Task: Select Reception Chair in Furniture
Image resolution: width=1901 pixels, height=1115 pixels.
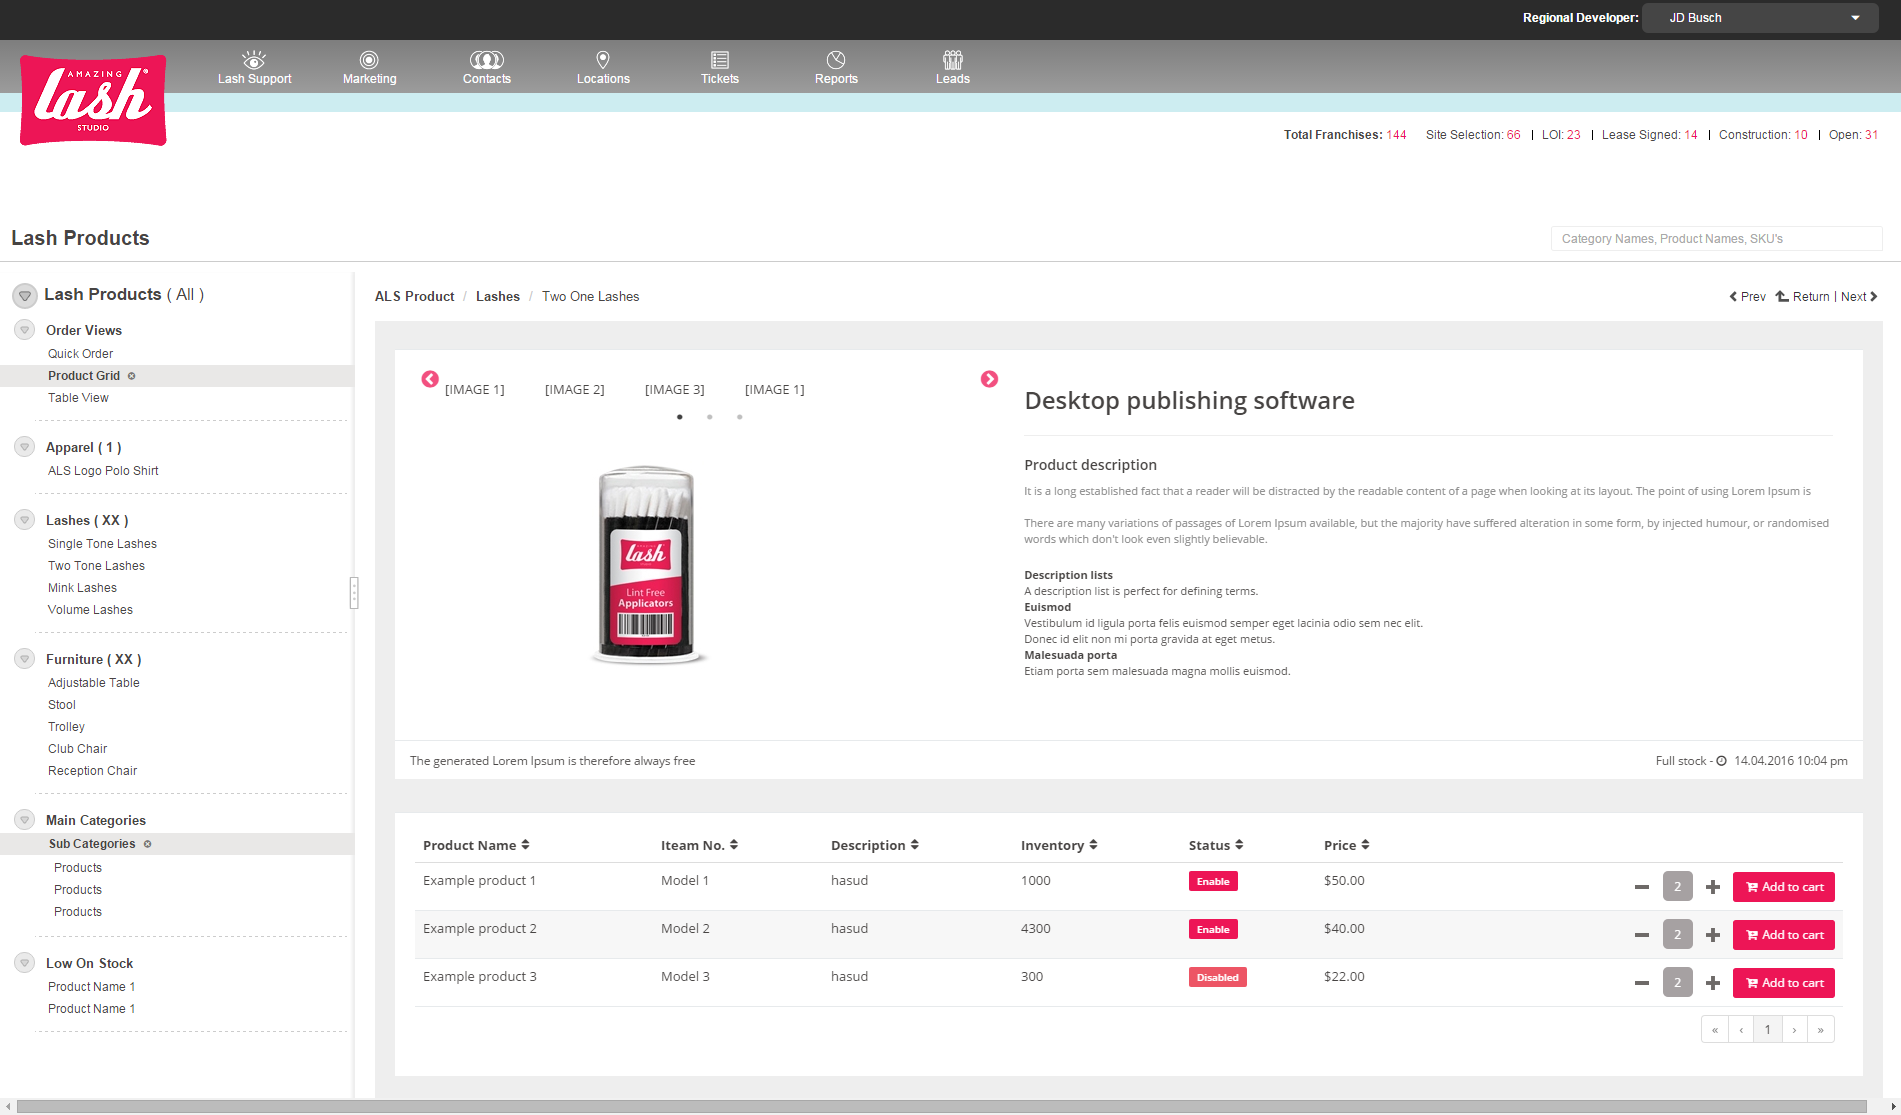Action: (x=92, y=771)
